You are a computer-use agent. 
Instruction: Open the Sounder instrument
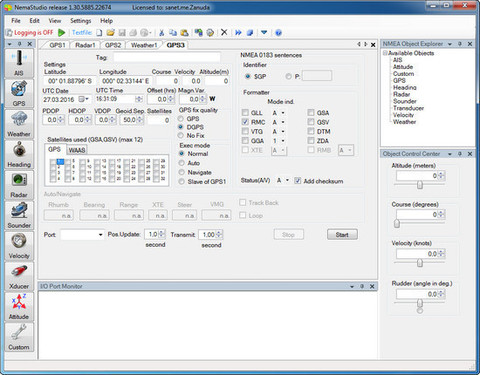tap(19, 215)
